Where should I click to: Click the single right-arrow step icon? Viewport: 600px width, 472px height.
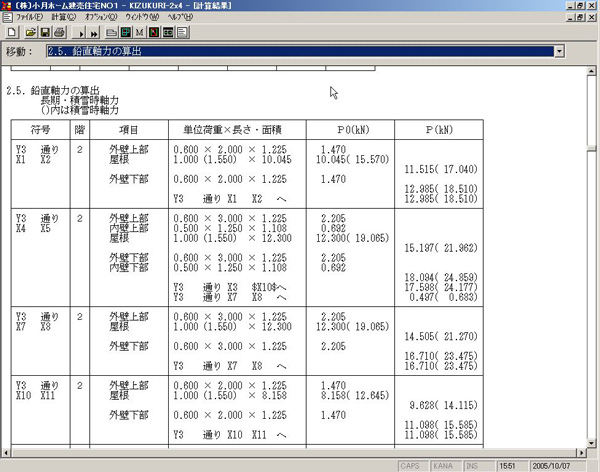80,33
